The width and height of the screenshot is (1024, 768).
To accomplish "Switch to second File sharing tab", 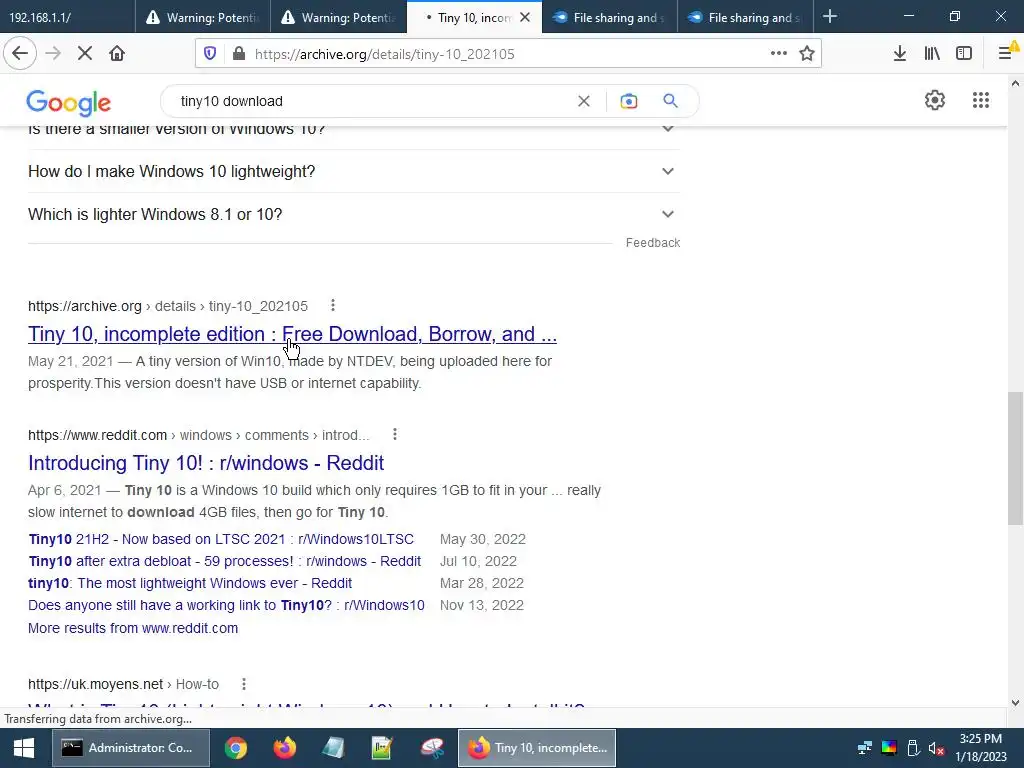I will click(746, 17).
